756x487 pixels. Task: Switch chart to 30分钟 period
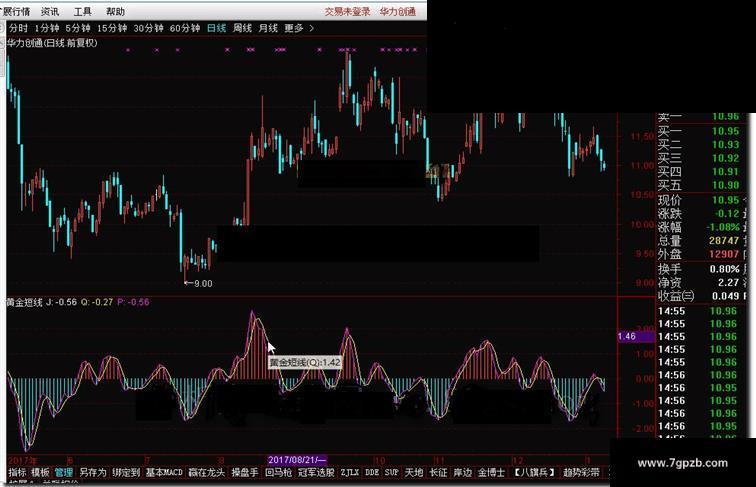pyautogui.click(x=148, y=28)
